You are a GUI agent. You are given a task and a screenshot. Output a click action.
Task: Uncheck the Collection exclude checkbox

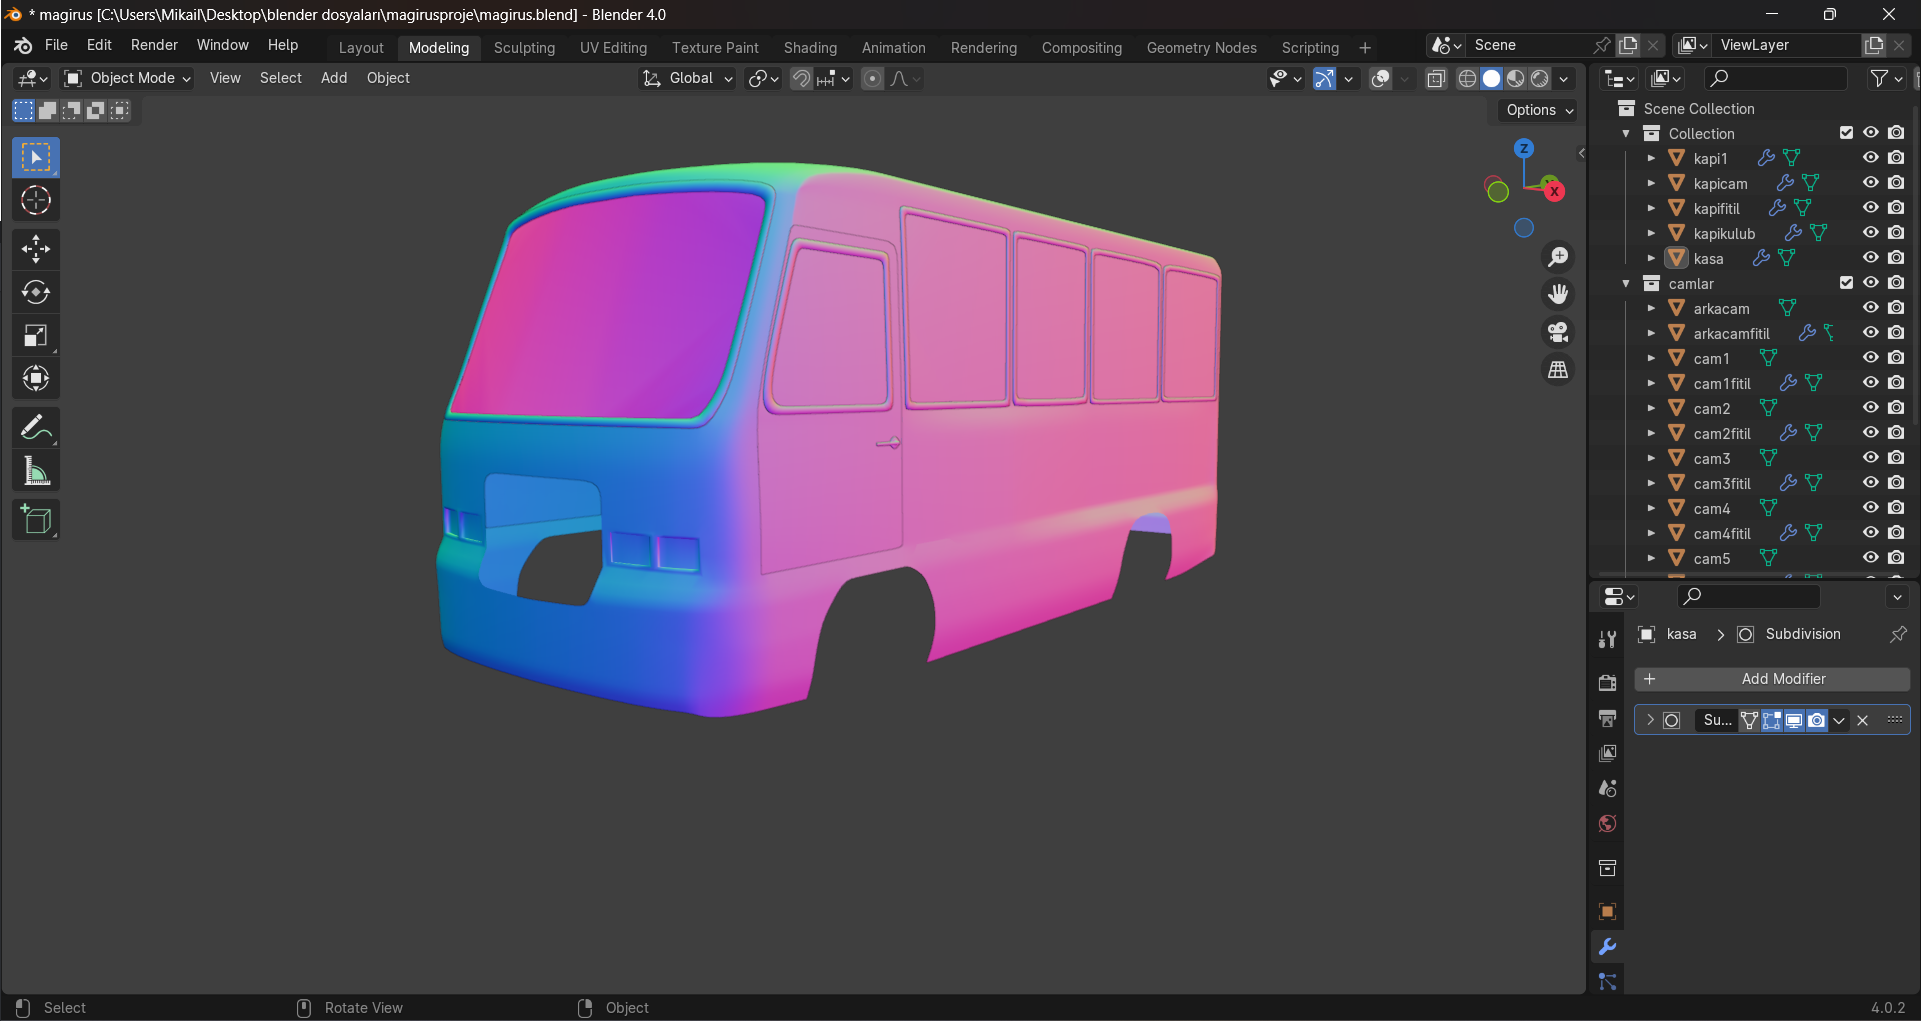pos(1846,133)
